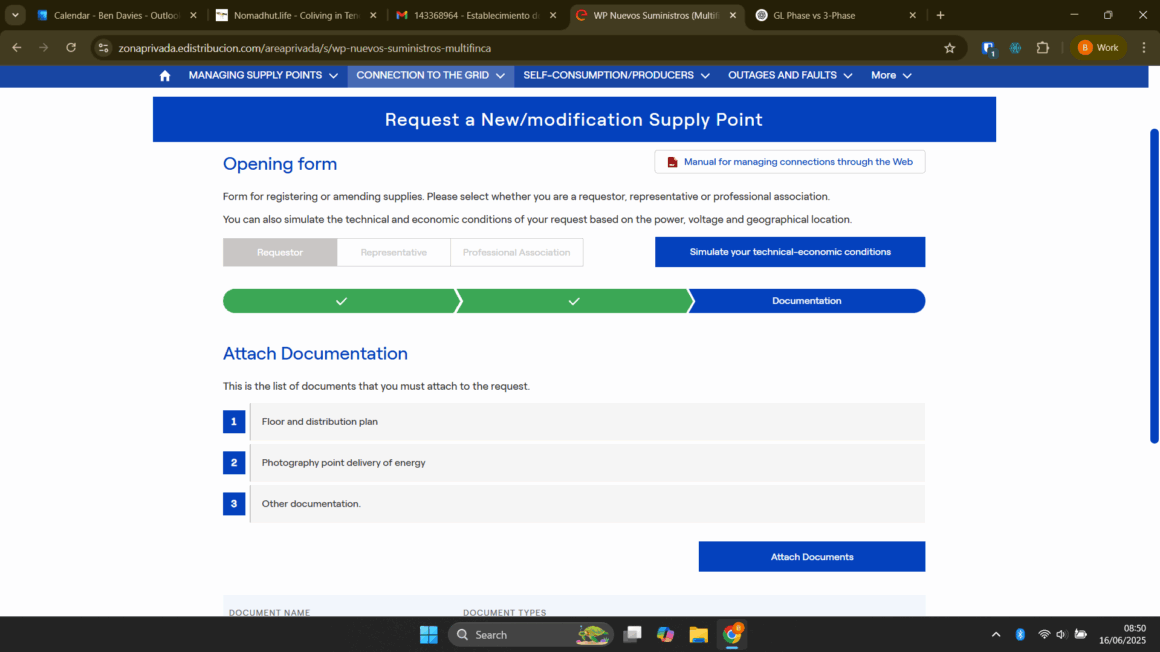Click the first completed green progress step
Image resolution: width=1160 pixels, height=652 pixels.
(x=340, y=301)
